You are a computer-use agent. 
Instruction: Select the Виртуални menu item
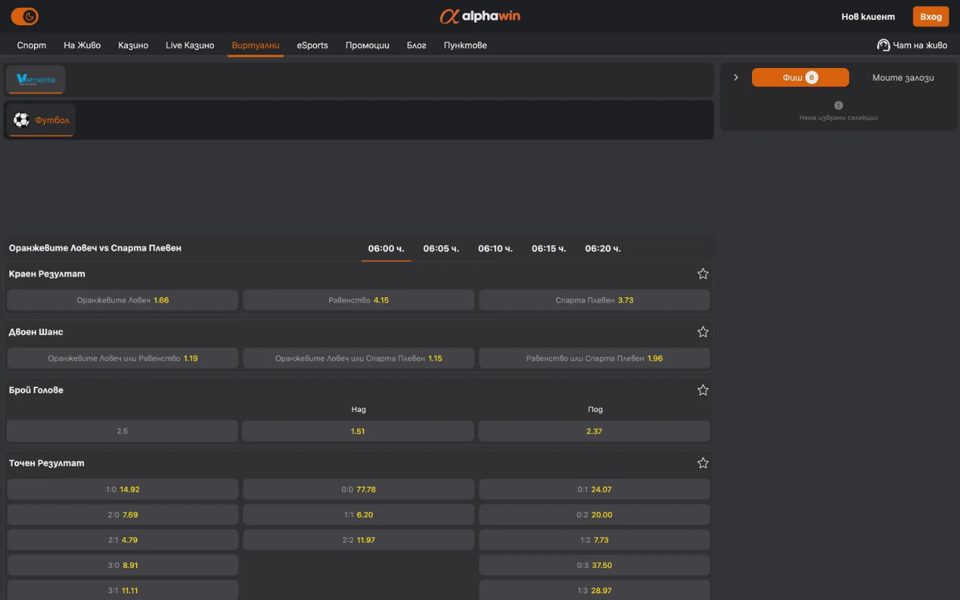tap(255, 45)
